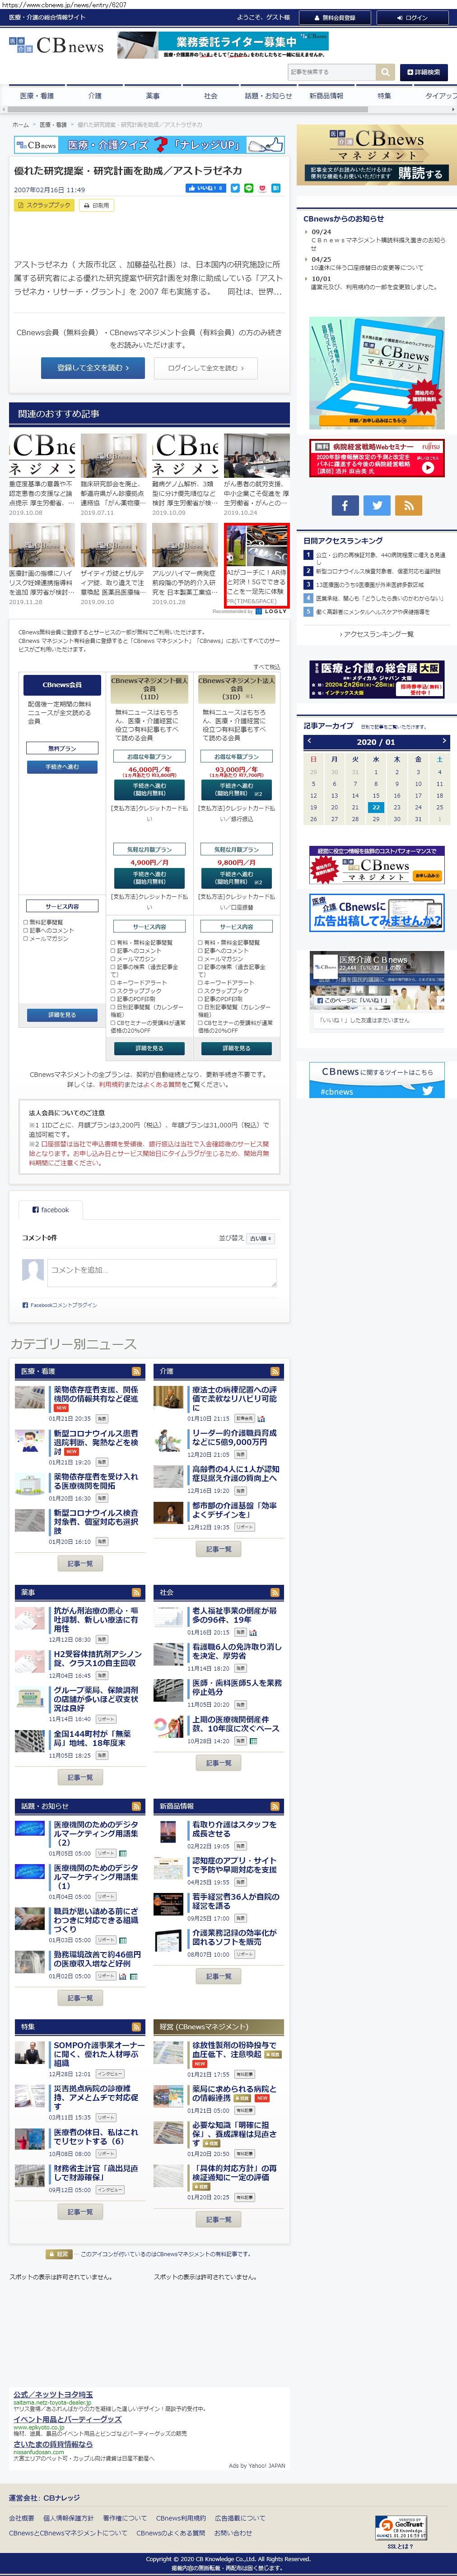Image resolution: width=457 pixels, height=2576 pixels.
Task: Go to next month in archive calendar
Action: point(444,741)
